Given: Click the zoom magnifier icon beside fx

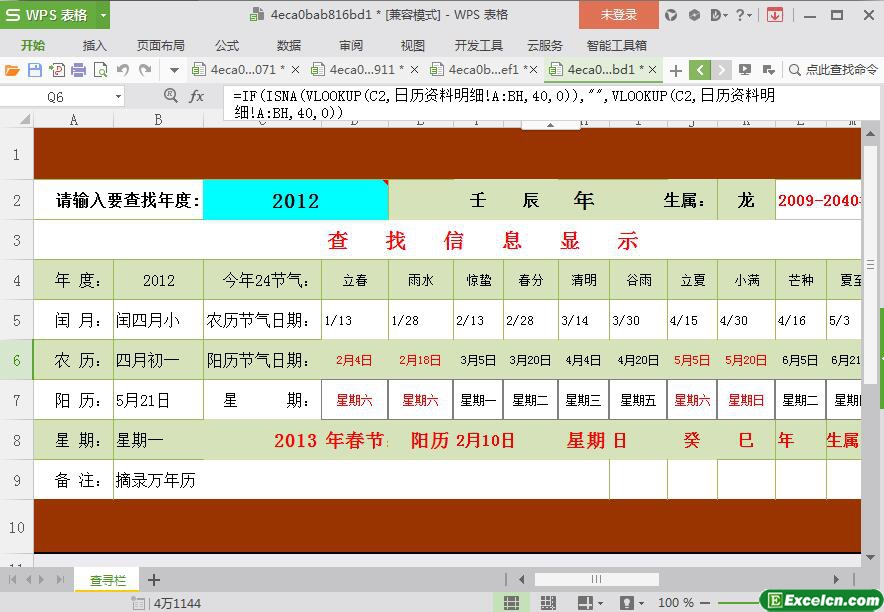Looking at the screenshot, I should pos(170,95).
